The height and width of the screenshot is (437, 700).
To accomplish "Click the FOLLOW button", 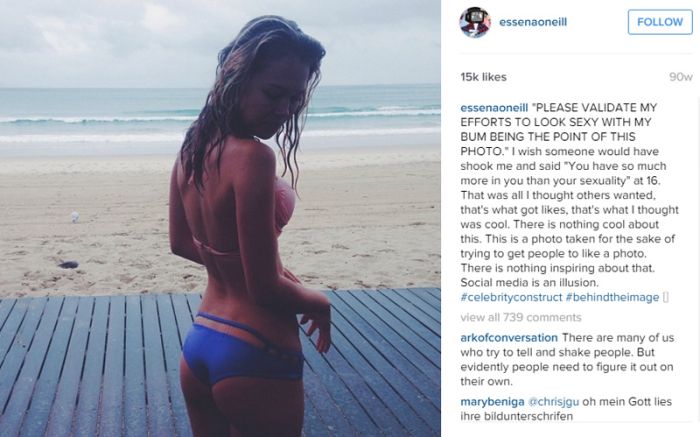I will 660,22.
